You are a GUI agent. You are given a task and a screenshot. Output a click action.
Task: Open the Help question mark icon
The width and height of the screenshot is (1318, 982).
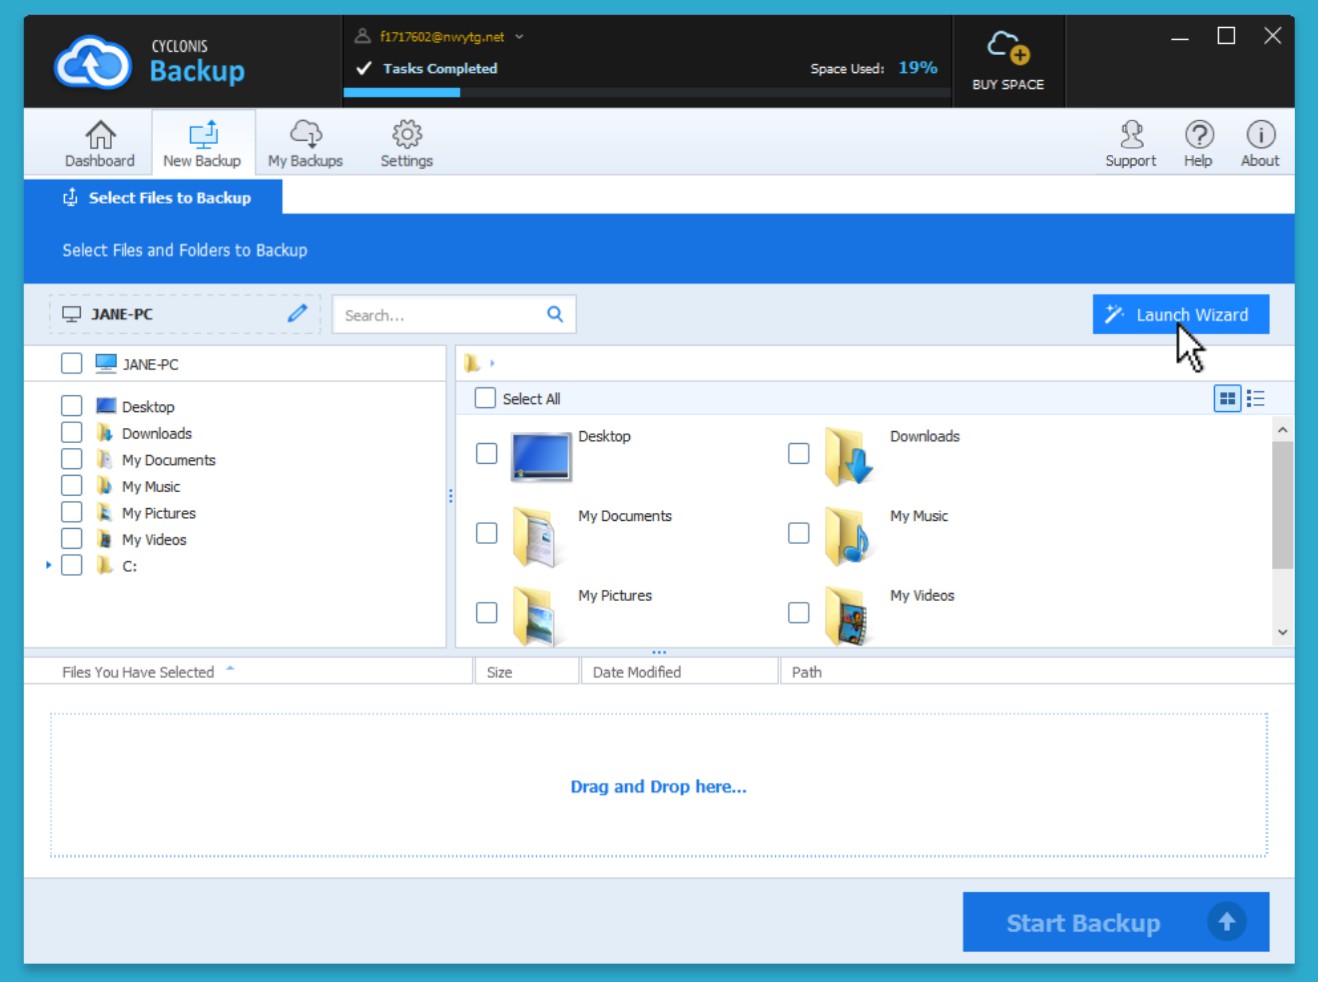tap(1198, 135)
